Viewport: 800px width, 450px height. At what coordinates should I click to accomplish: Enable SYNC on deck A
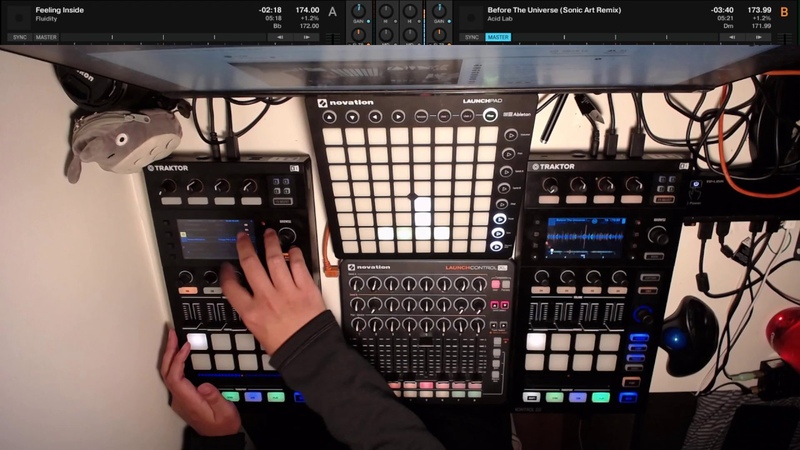point(20,37)
